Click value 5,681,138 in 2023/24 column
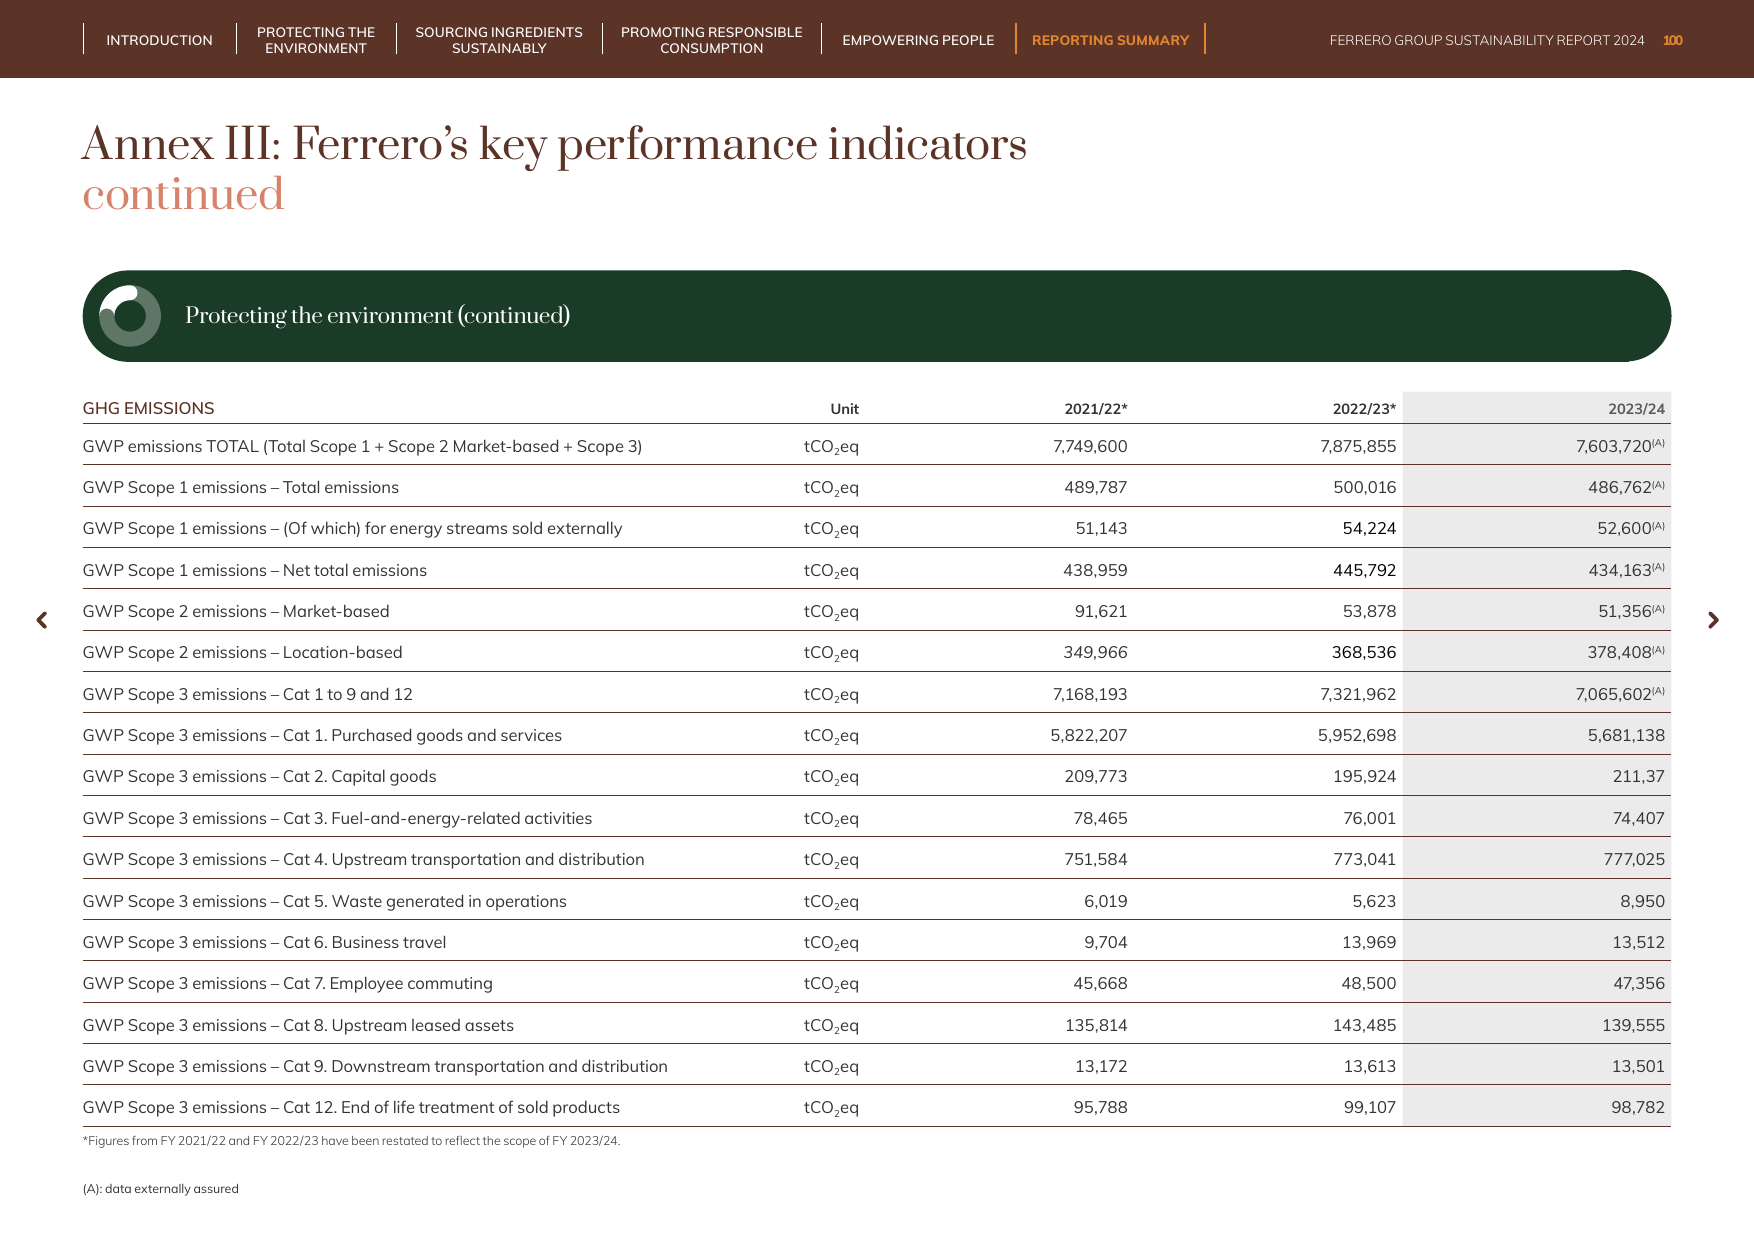 point(1626,735)
